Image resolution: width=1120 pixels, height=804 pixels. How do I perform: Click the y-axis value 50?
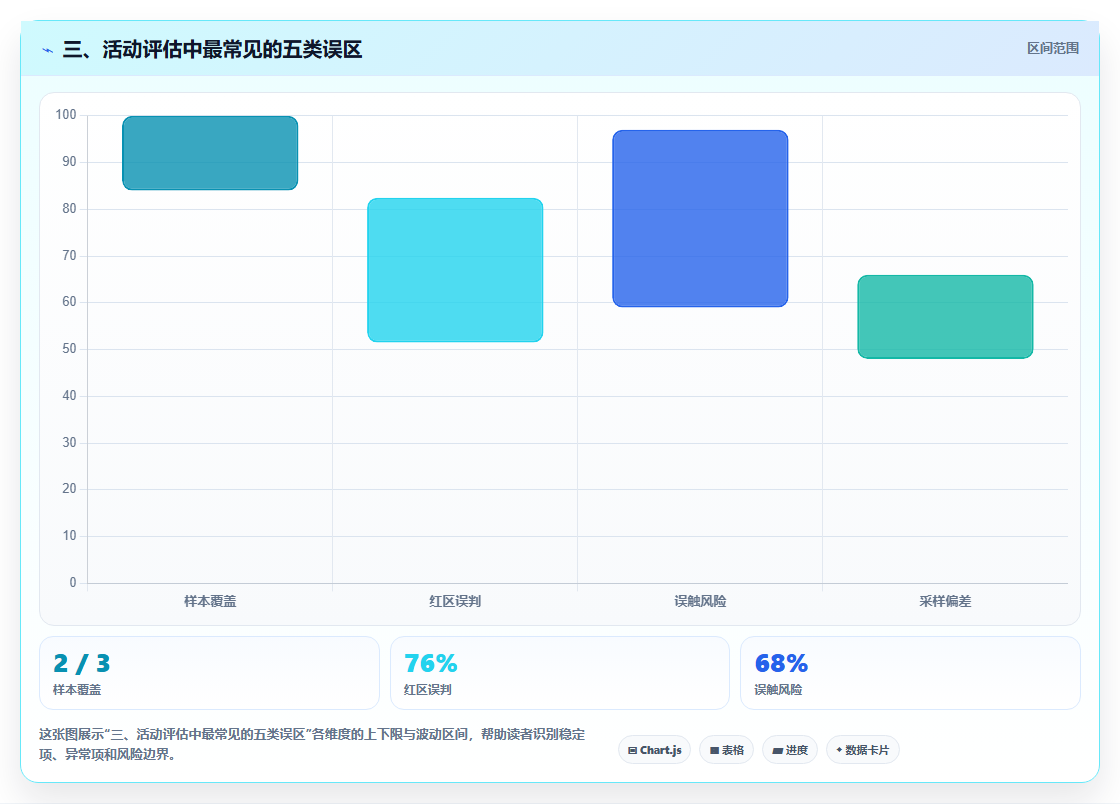point(69,348)
